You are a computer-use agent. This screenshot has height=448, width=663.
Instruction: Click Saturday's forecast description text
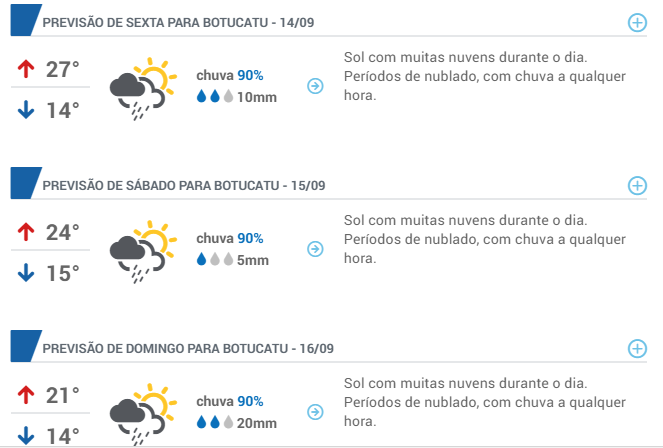(485, 239)
